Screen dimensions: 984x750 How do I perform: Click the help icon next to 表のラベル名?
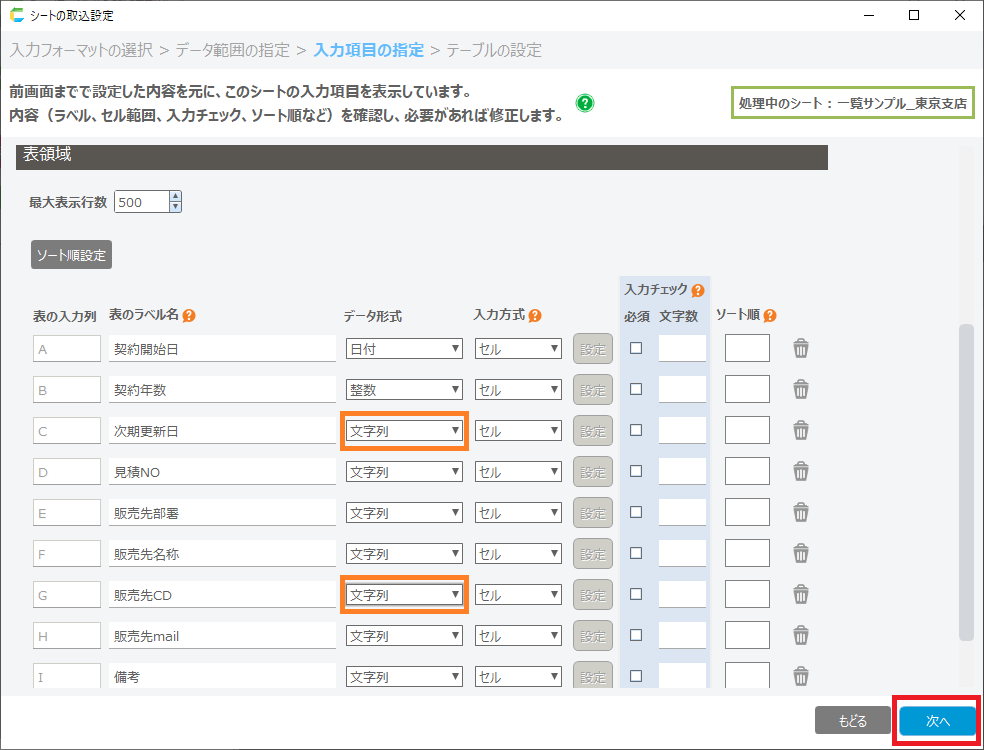pyautogui.click(x=189, y=316)
